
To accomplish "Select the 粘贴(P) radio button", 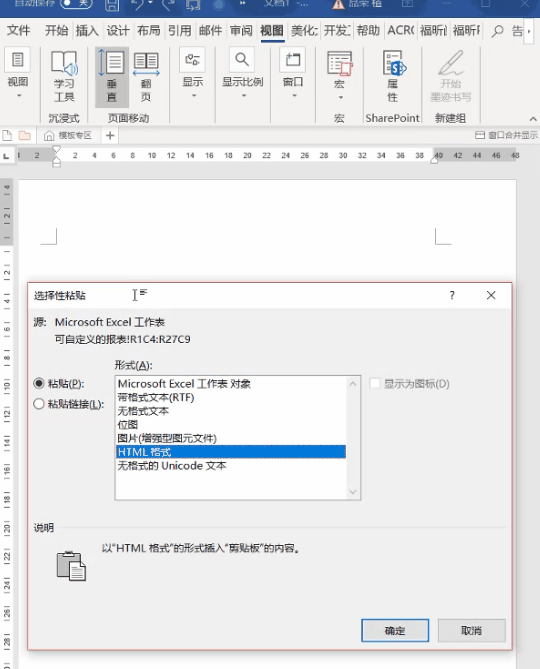I will pyautogui.click(x=39, y=383).
